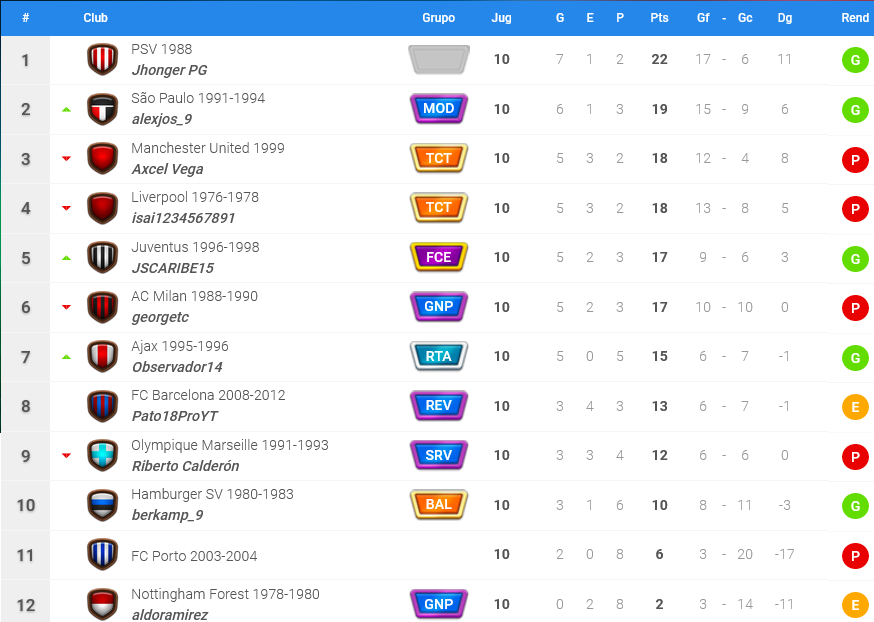Click the Olympique Marseille cross shield icon
Screen dimensions: 874x622
103,455
